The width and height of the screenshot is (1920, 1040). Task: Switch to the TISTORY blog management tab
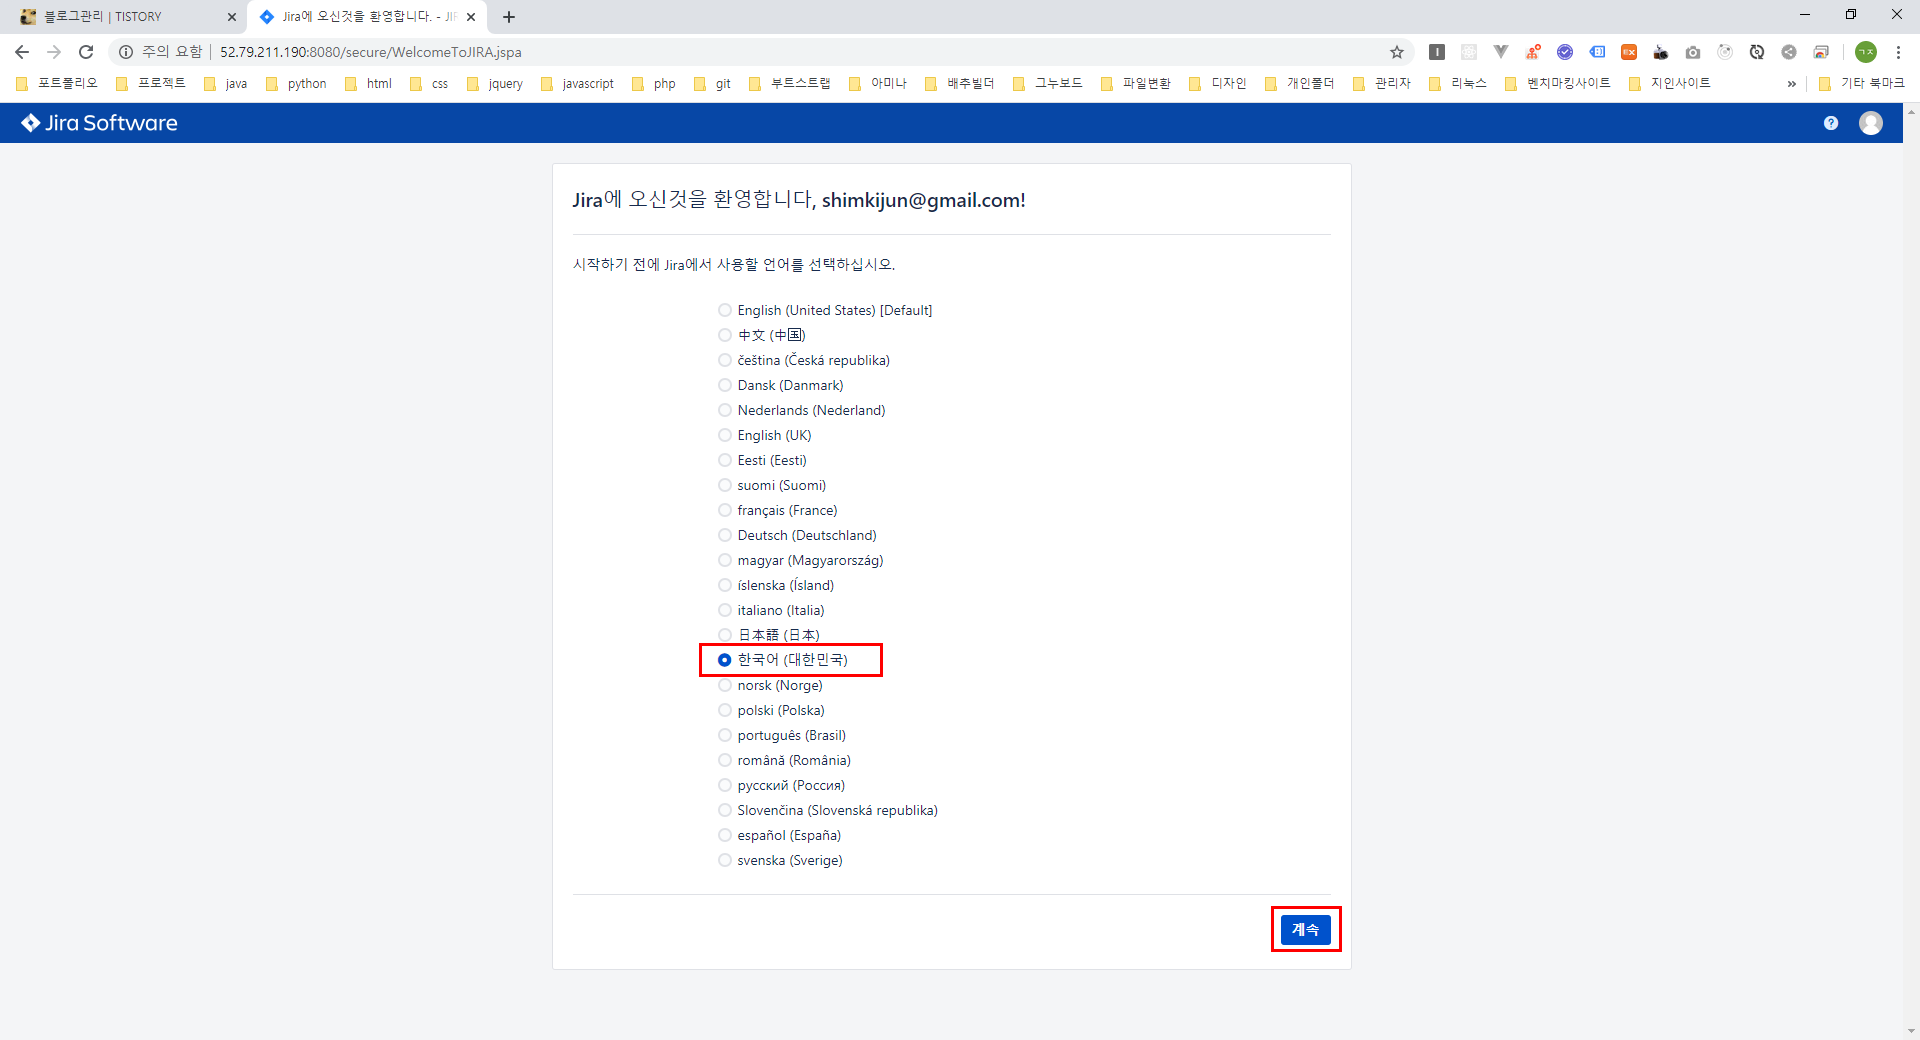pos(124,17)
